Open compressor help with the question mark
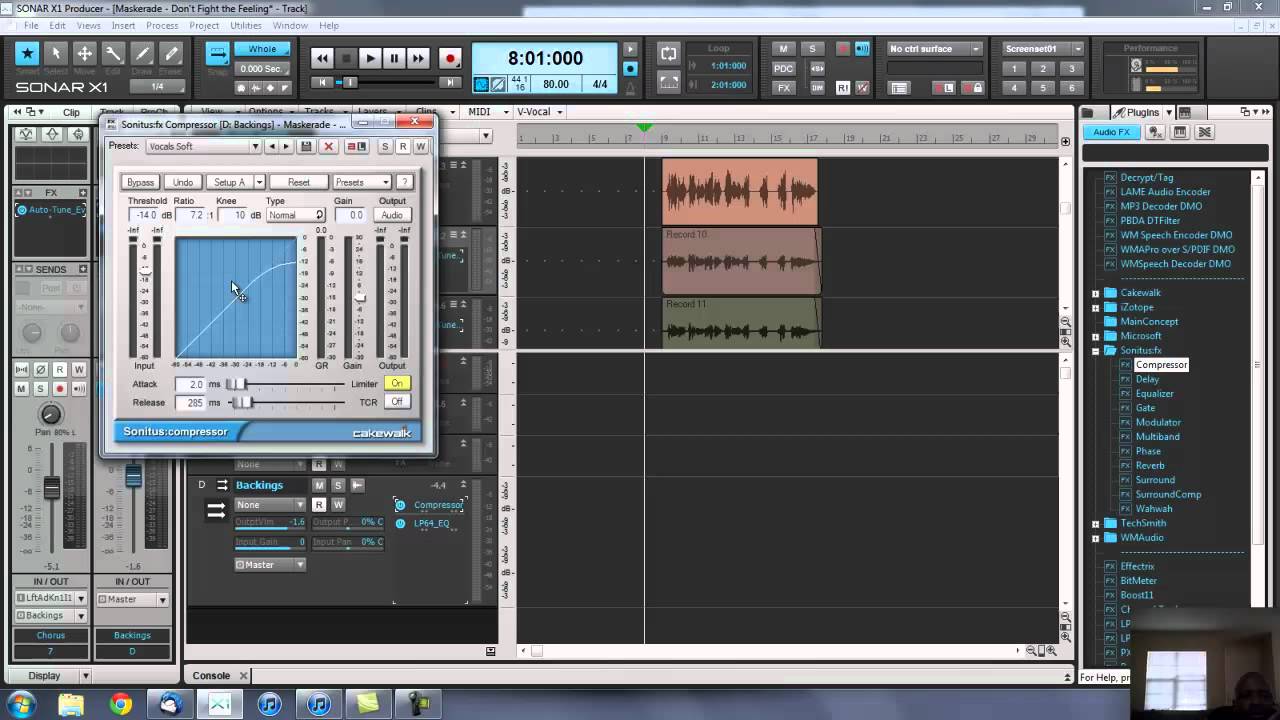Screen dimensions: 1280x720 pyautogui.click(x=404, y=182)
